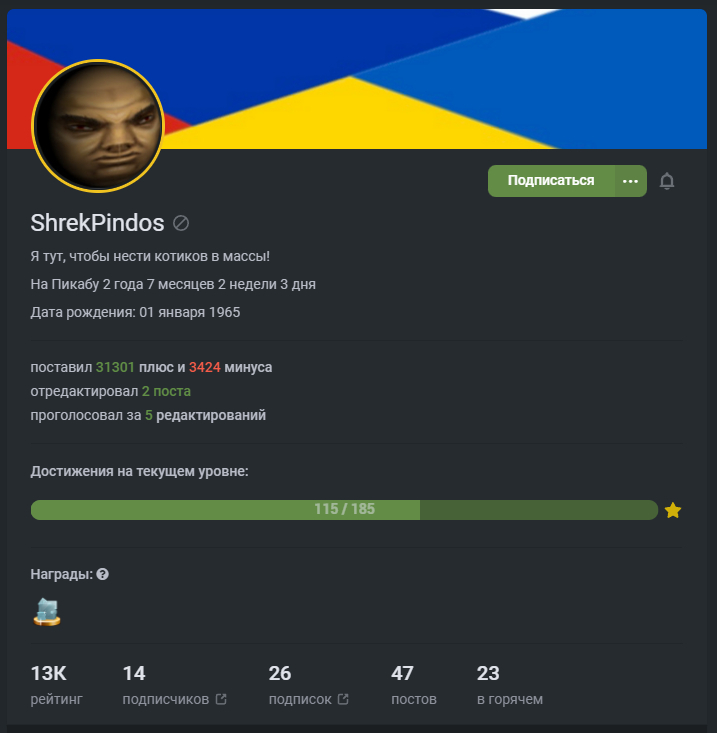
Task: Open подписчиков external link icon
Action: pyautogui.click(x=221, y=699)
